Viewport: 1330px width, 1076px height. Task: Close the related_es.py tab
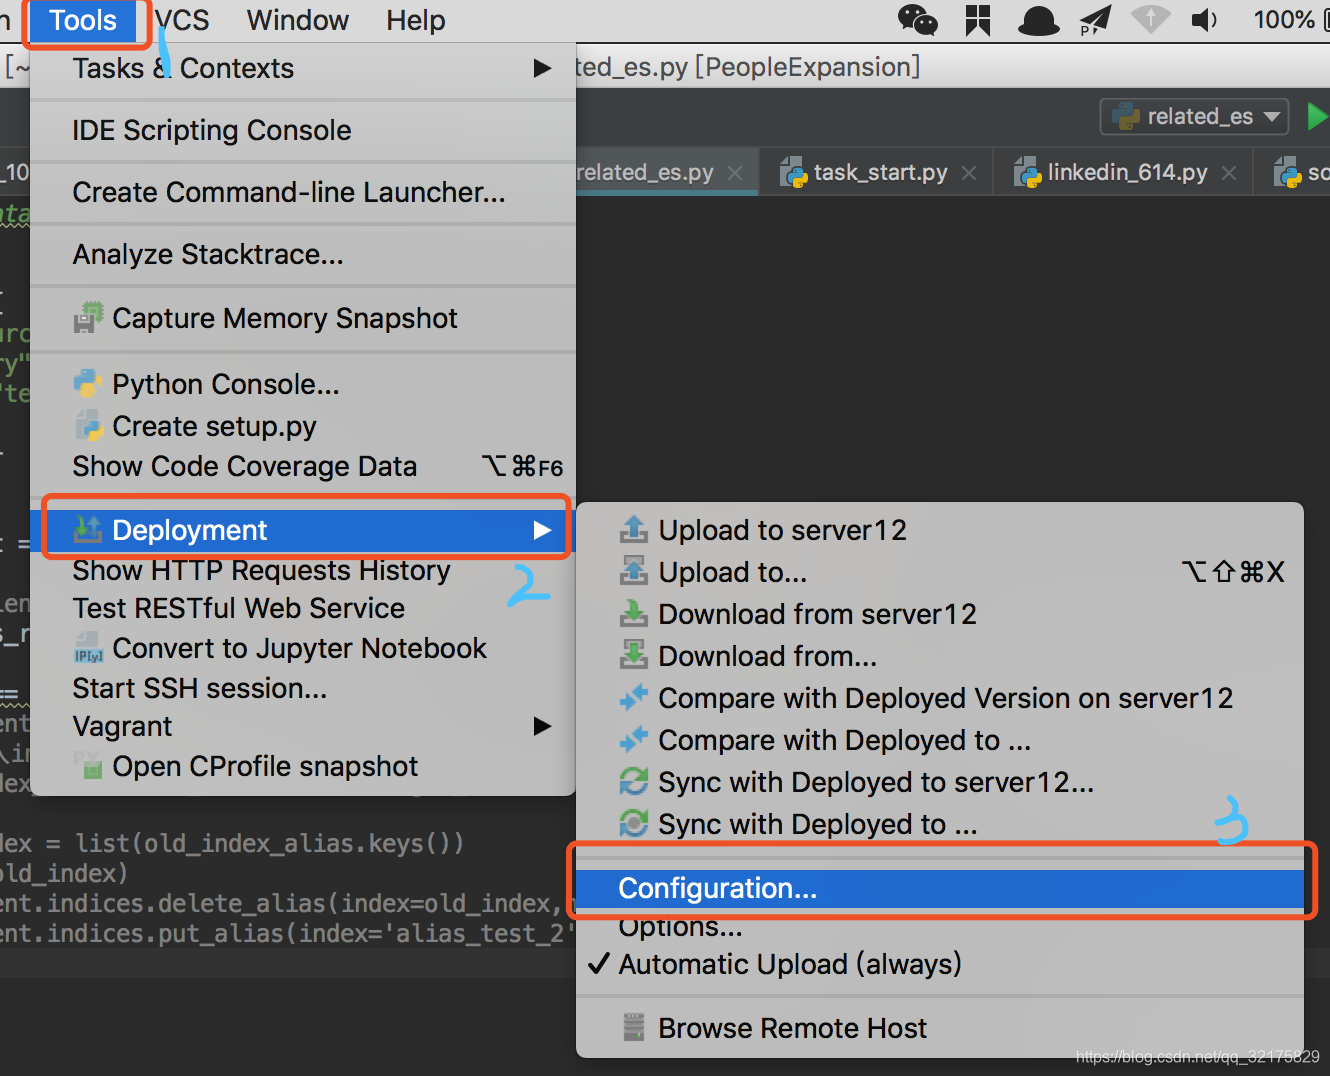tap(735, 173)
